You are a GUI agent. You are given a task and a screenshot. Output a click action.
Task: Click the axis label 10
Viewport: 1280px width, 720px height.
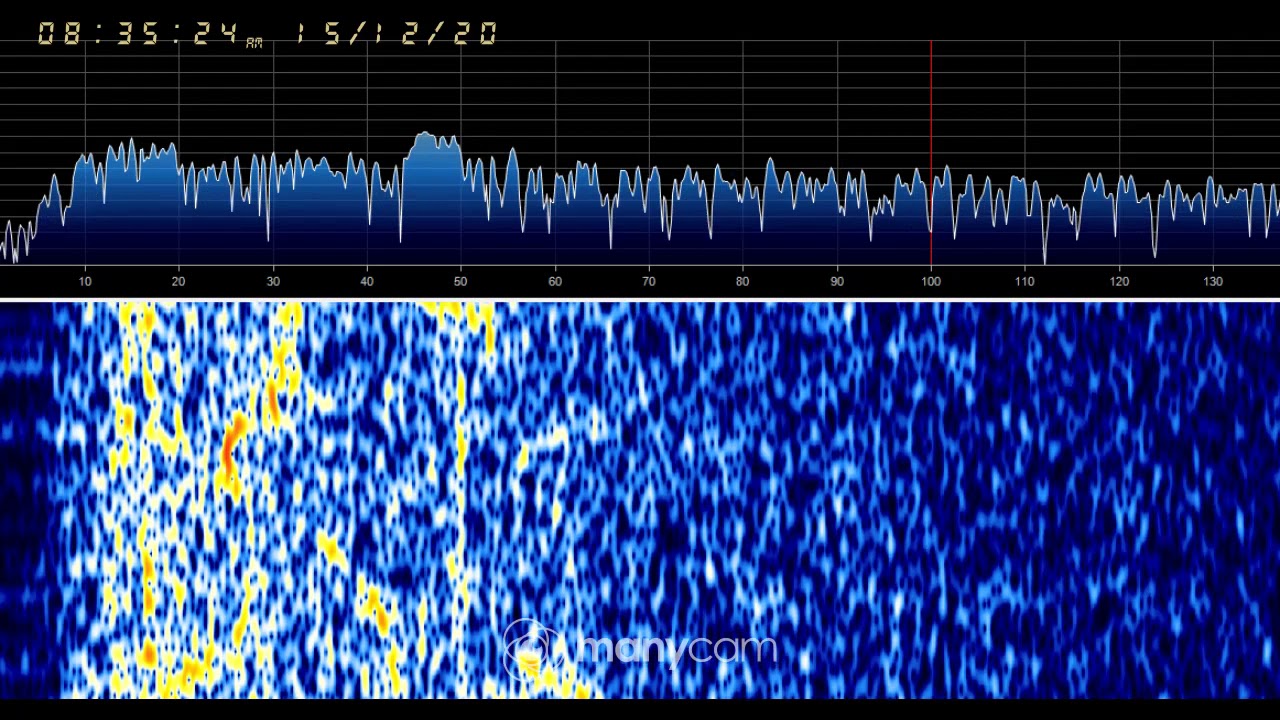(85, 282)
